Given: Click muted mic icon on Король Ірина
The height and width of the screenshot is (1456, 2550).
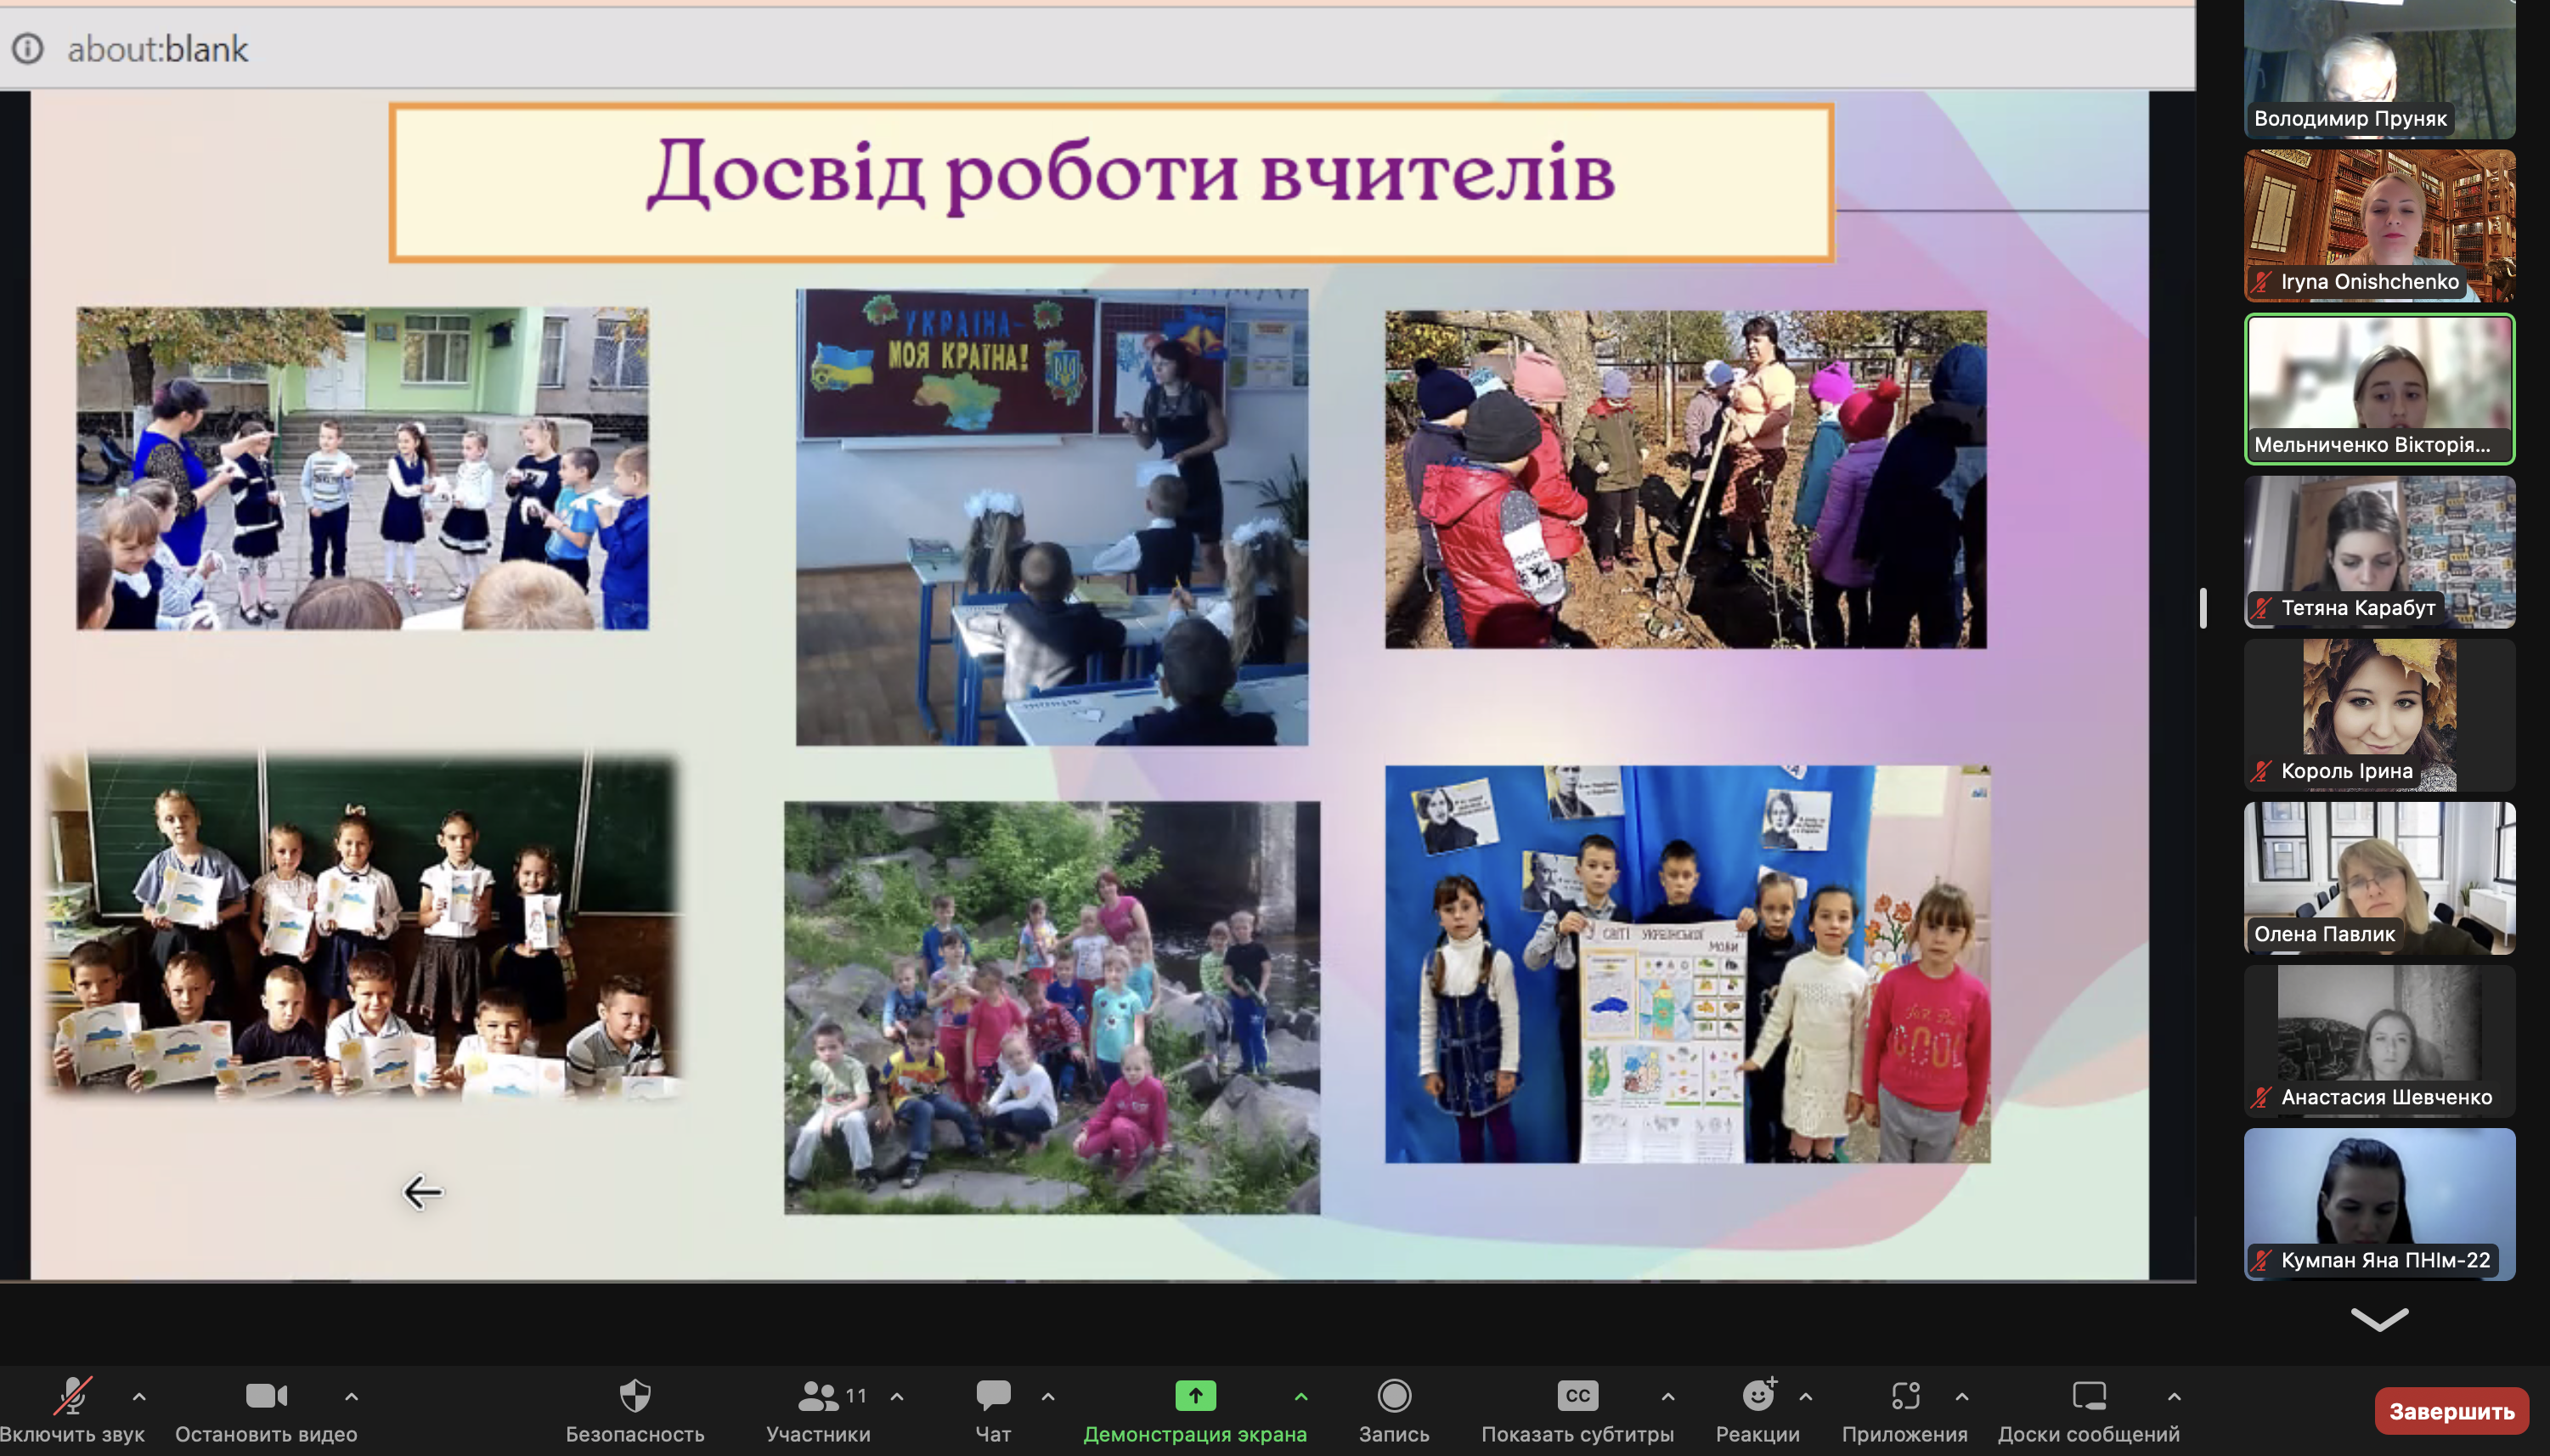Looking at the screenshot, I should (2262, 771).
